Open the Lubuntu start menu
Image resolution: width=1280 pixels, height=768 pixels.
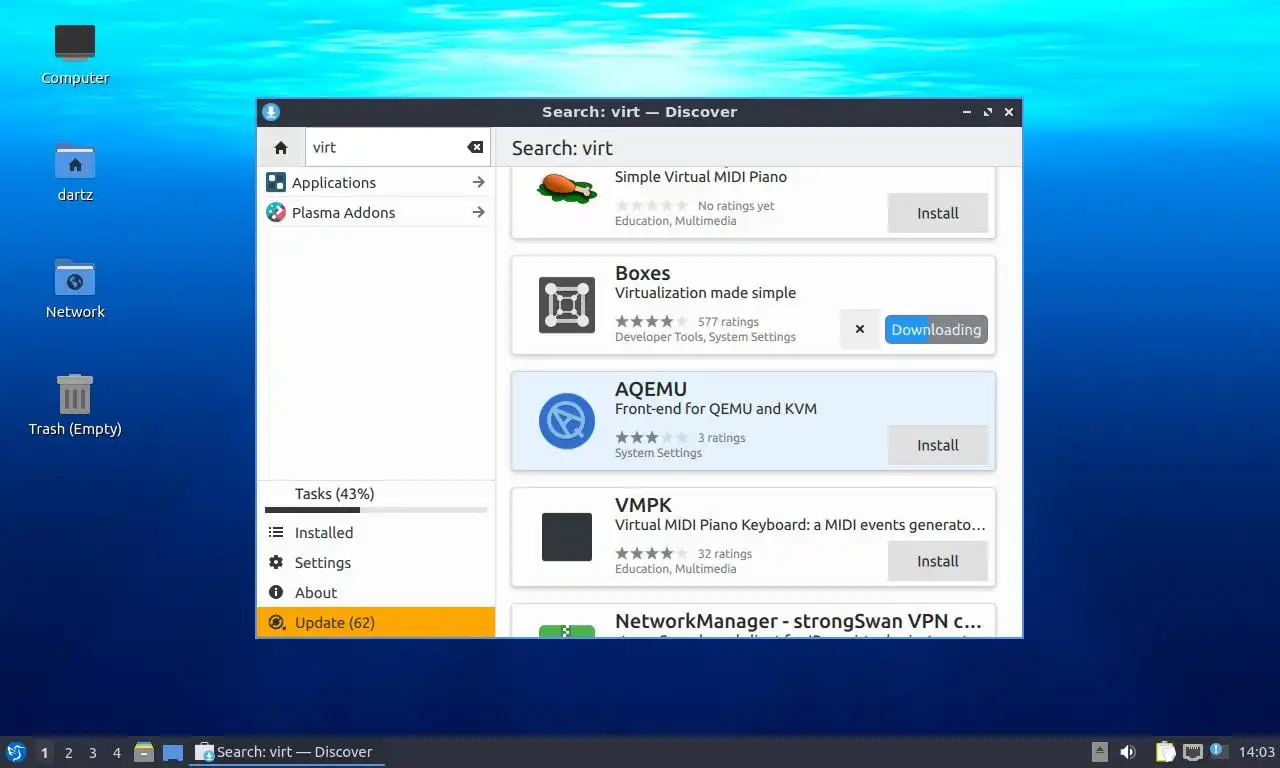[15, 752]
